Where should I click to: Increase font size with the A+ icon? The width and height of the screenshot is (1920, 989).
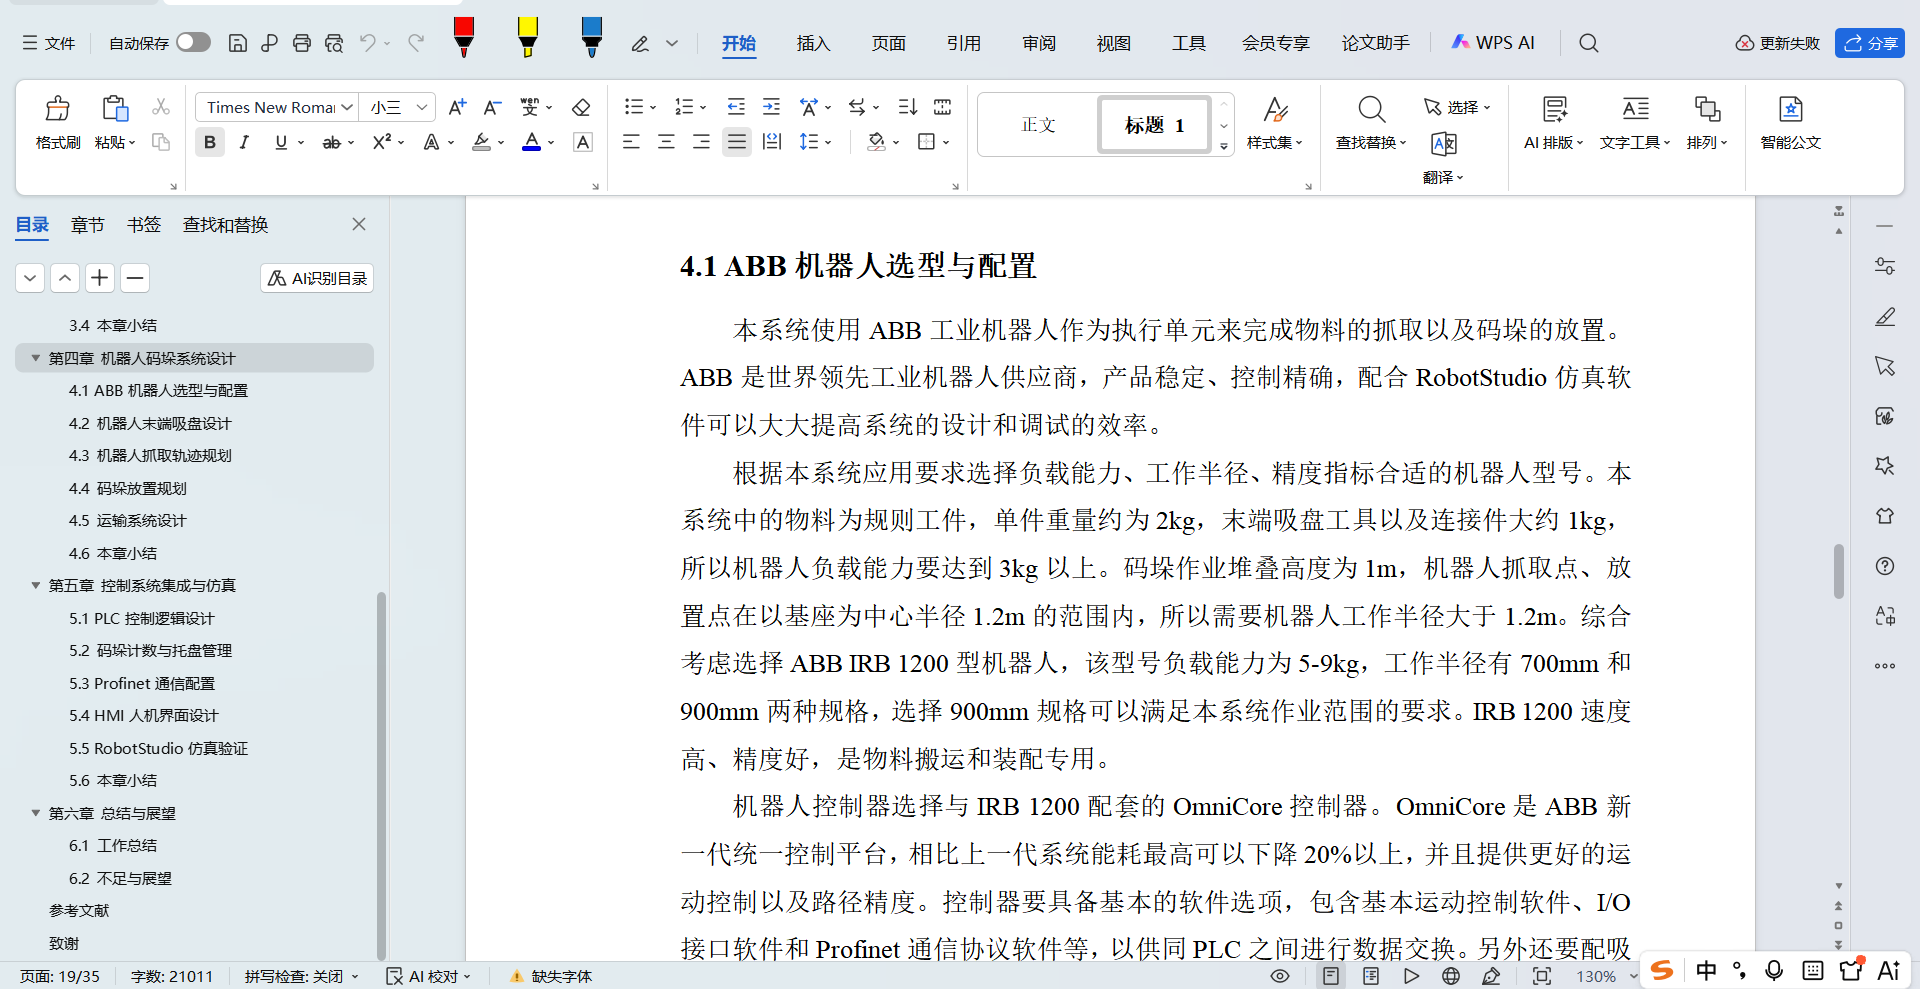click(457, 107)
